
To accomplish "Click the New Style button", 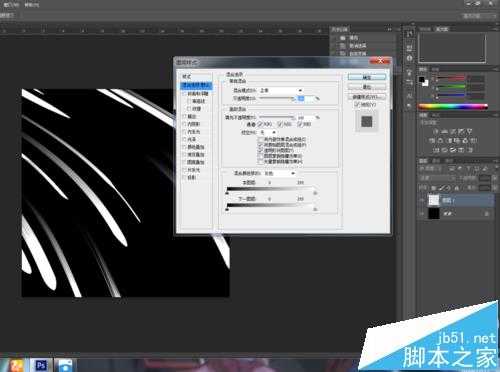I will (x=367, y=97).
